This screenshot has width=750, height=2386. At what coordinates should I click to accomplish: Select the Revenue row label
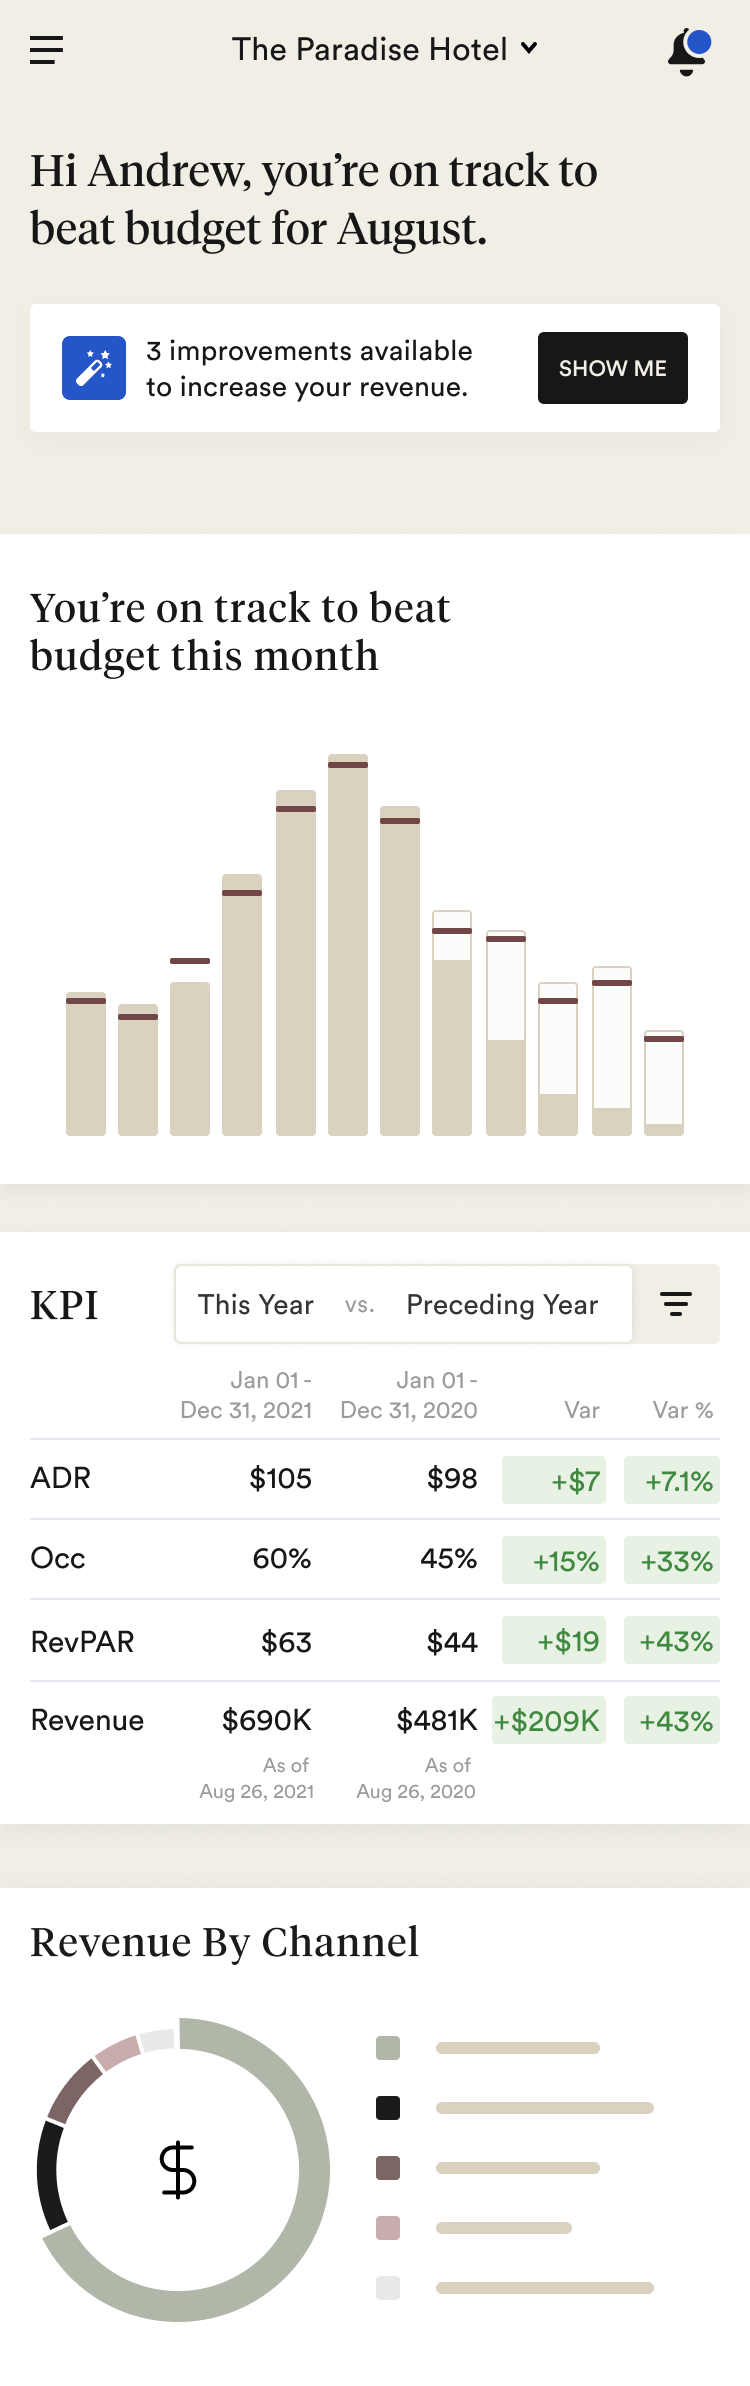[88, 1720]
